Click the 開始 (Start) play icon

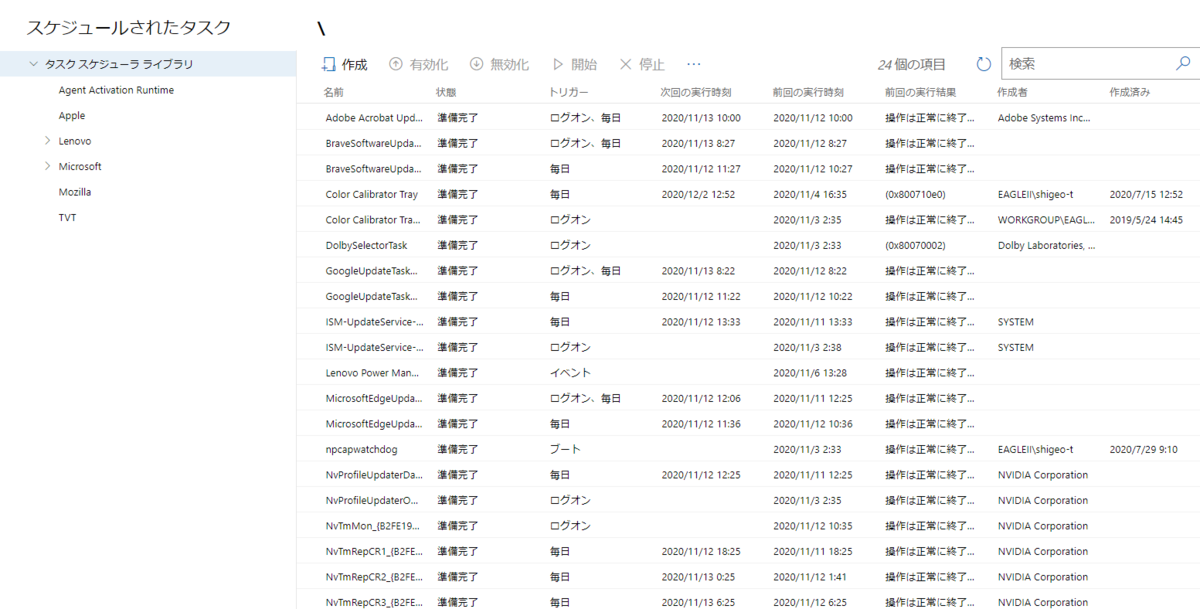pyautogui.click(x=560, y=63)
